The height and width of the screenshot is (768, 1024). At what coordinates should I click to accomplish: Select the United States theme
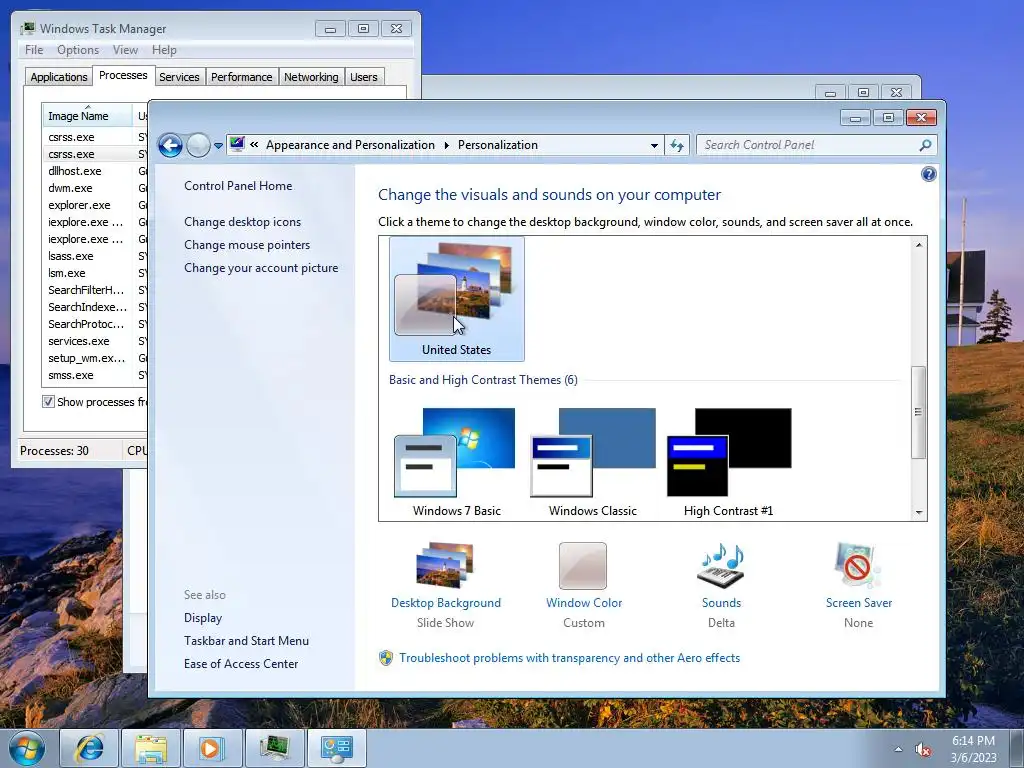tap(456, 298)
